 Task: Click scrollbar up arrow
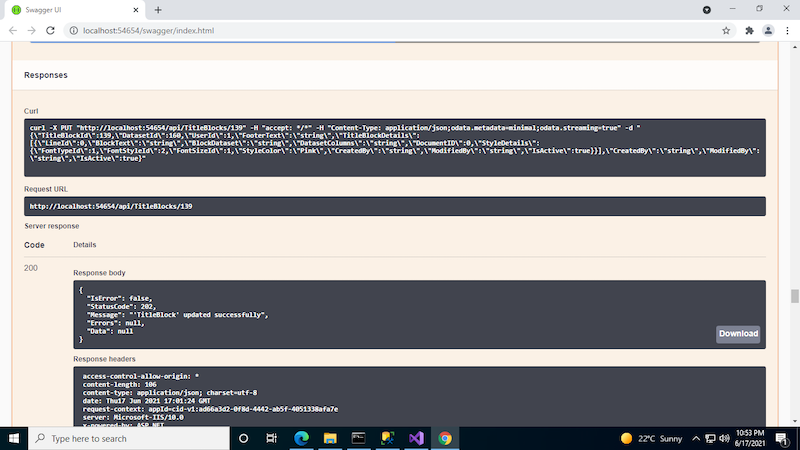coord(794,47)
